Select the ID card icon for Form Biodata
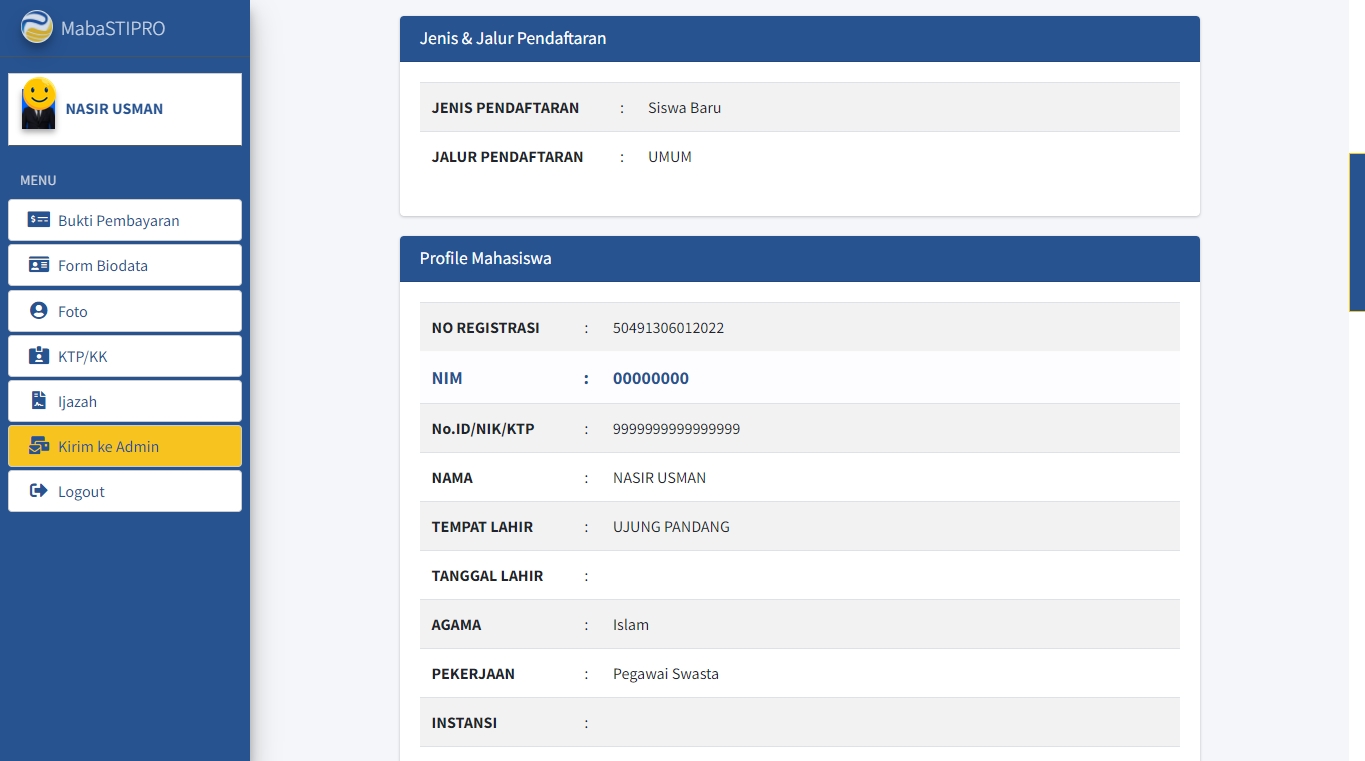This screenshot has height=761, width=1365. click(x=39, y=265)
